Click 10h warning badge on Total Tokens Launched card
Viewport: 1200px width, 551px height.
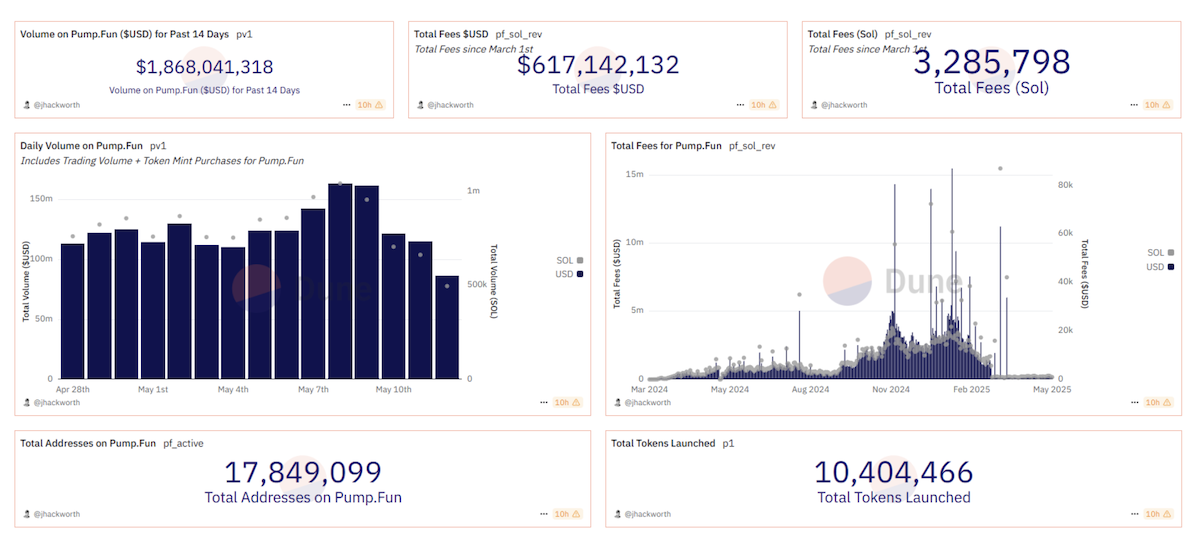point(1158,513)
